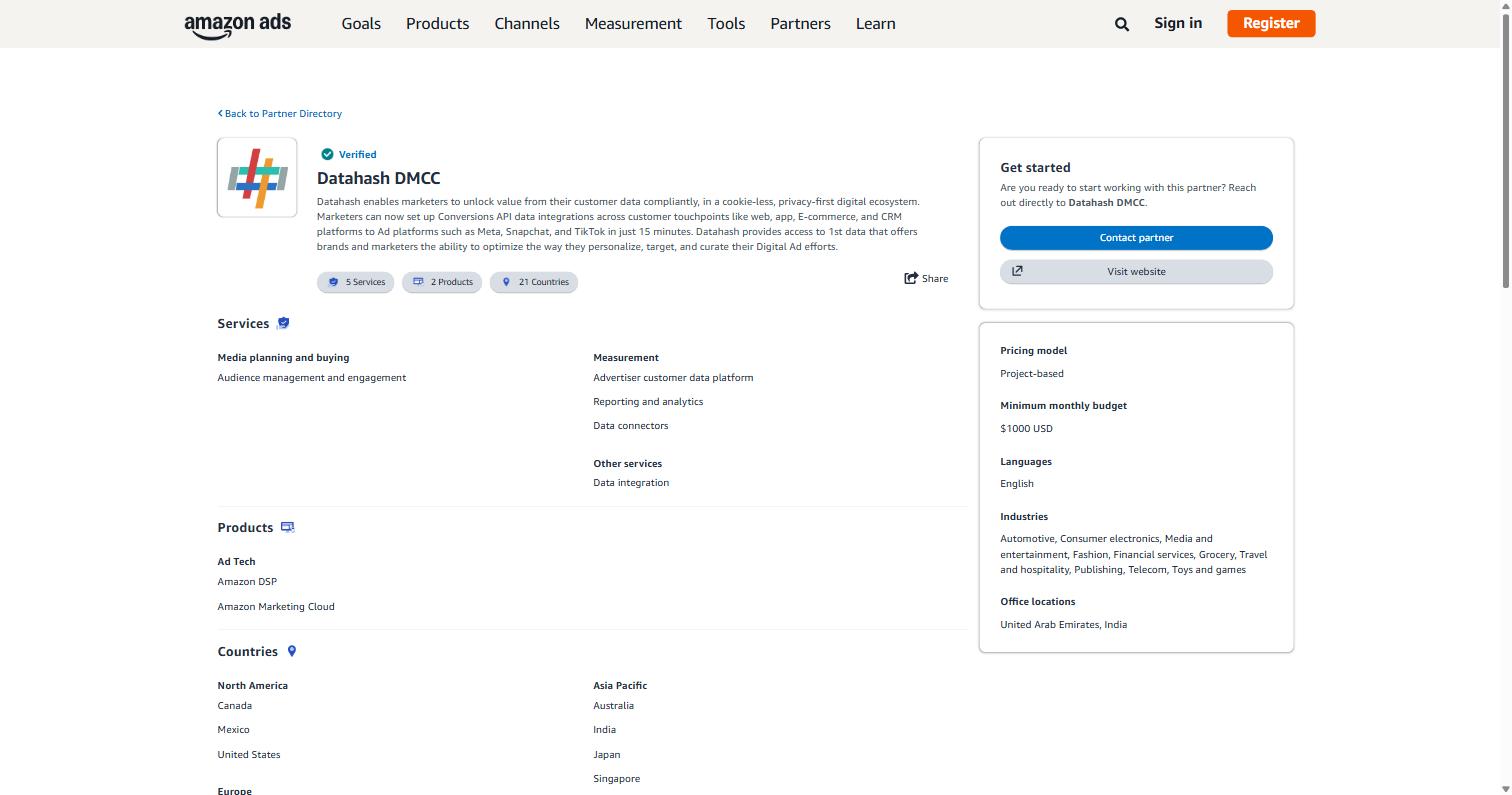The height and width of the screenshot is (795, 1512).
Task: Click 'United Arab Emirates, India' office locations
Action: (1064, 624)
